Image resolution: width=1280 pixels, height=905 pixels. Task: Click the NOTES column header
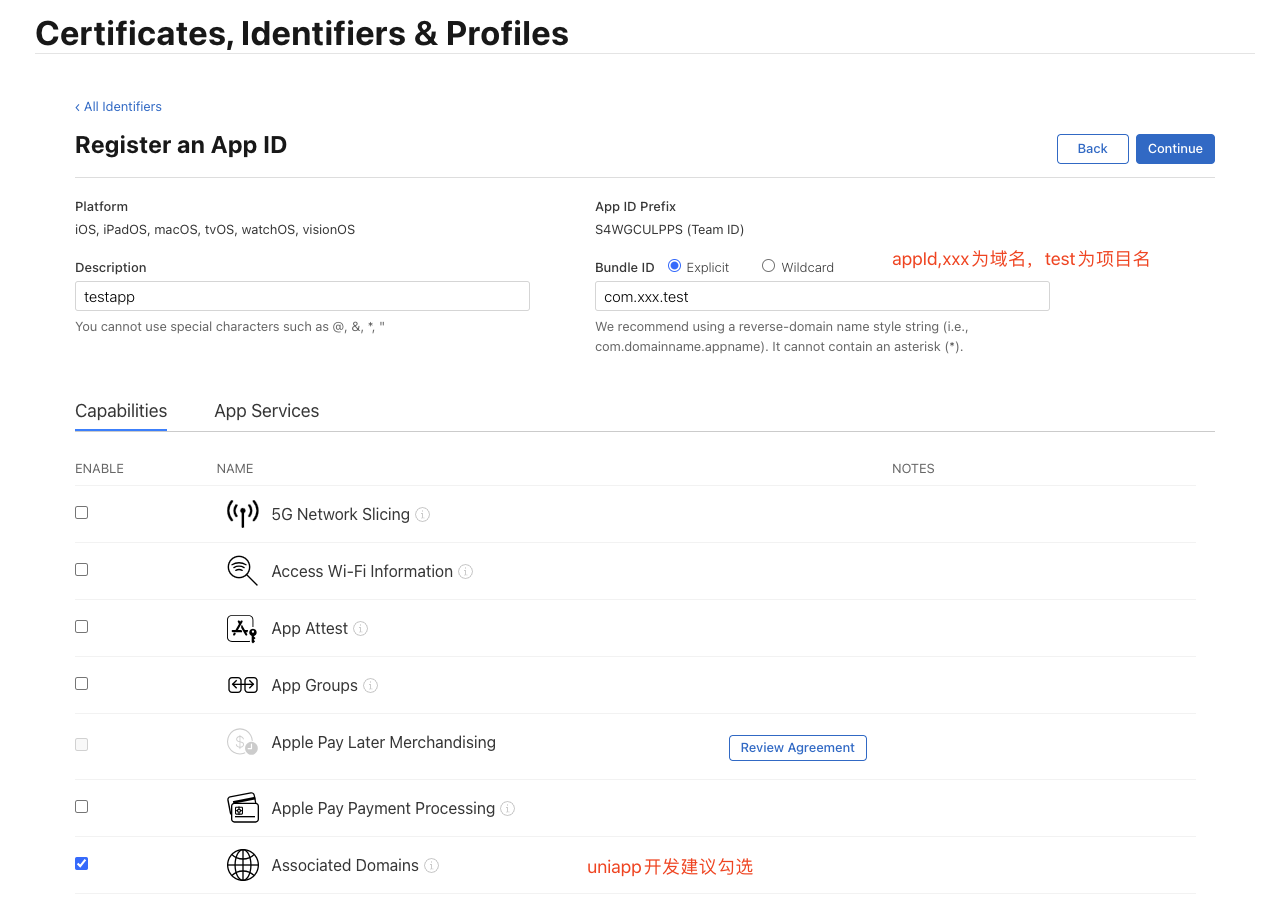[913, 468]
